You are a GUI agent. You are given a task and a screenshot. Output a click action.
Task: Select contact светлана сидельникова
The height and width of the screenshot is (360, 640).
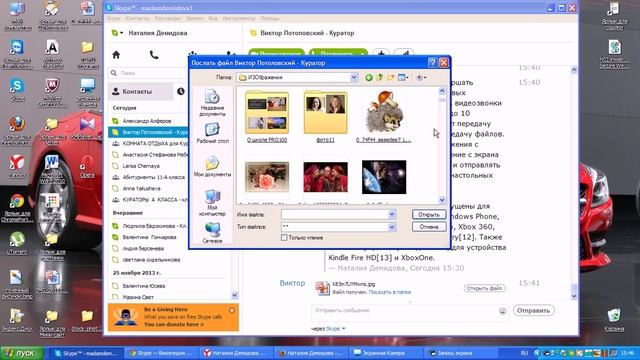pyautogui.click(x=151, y=260)
